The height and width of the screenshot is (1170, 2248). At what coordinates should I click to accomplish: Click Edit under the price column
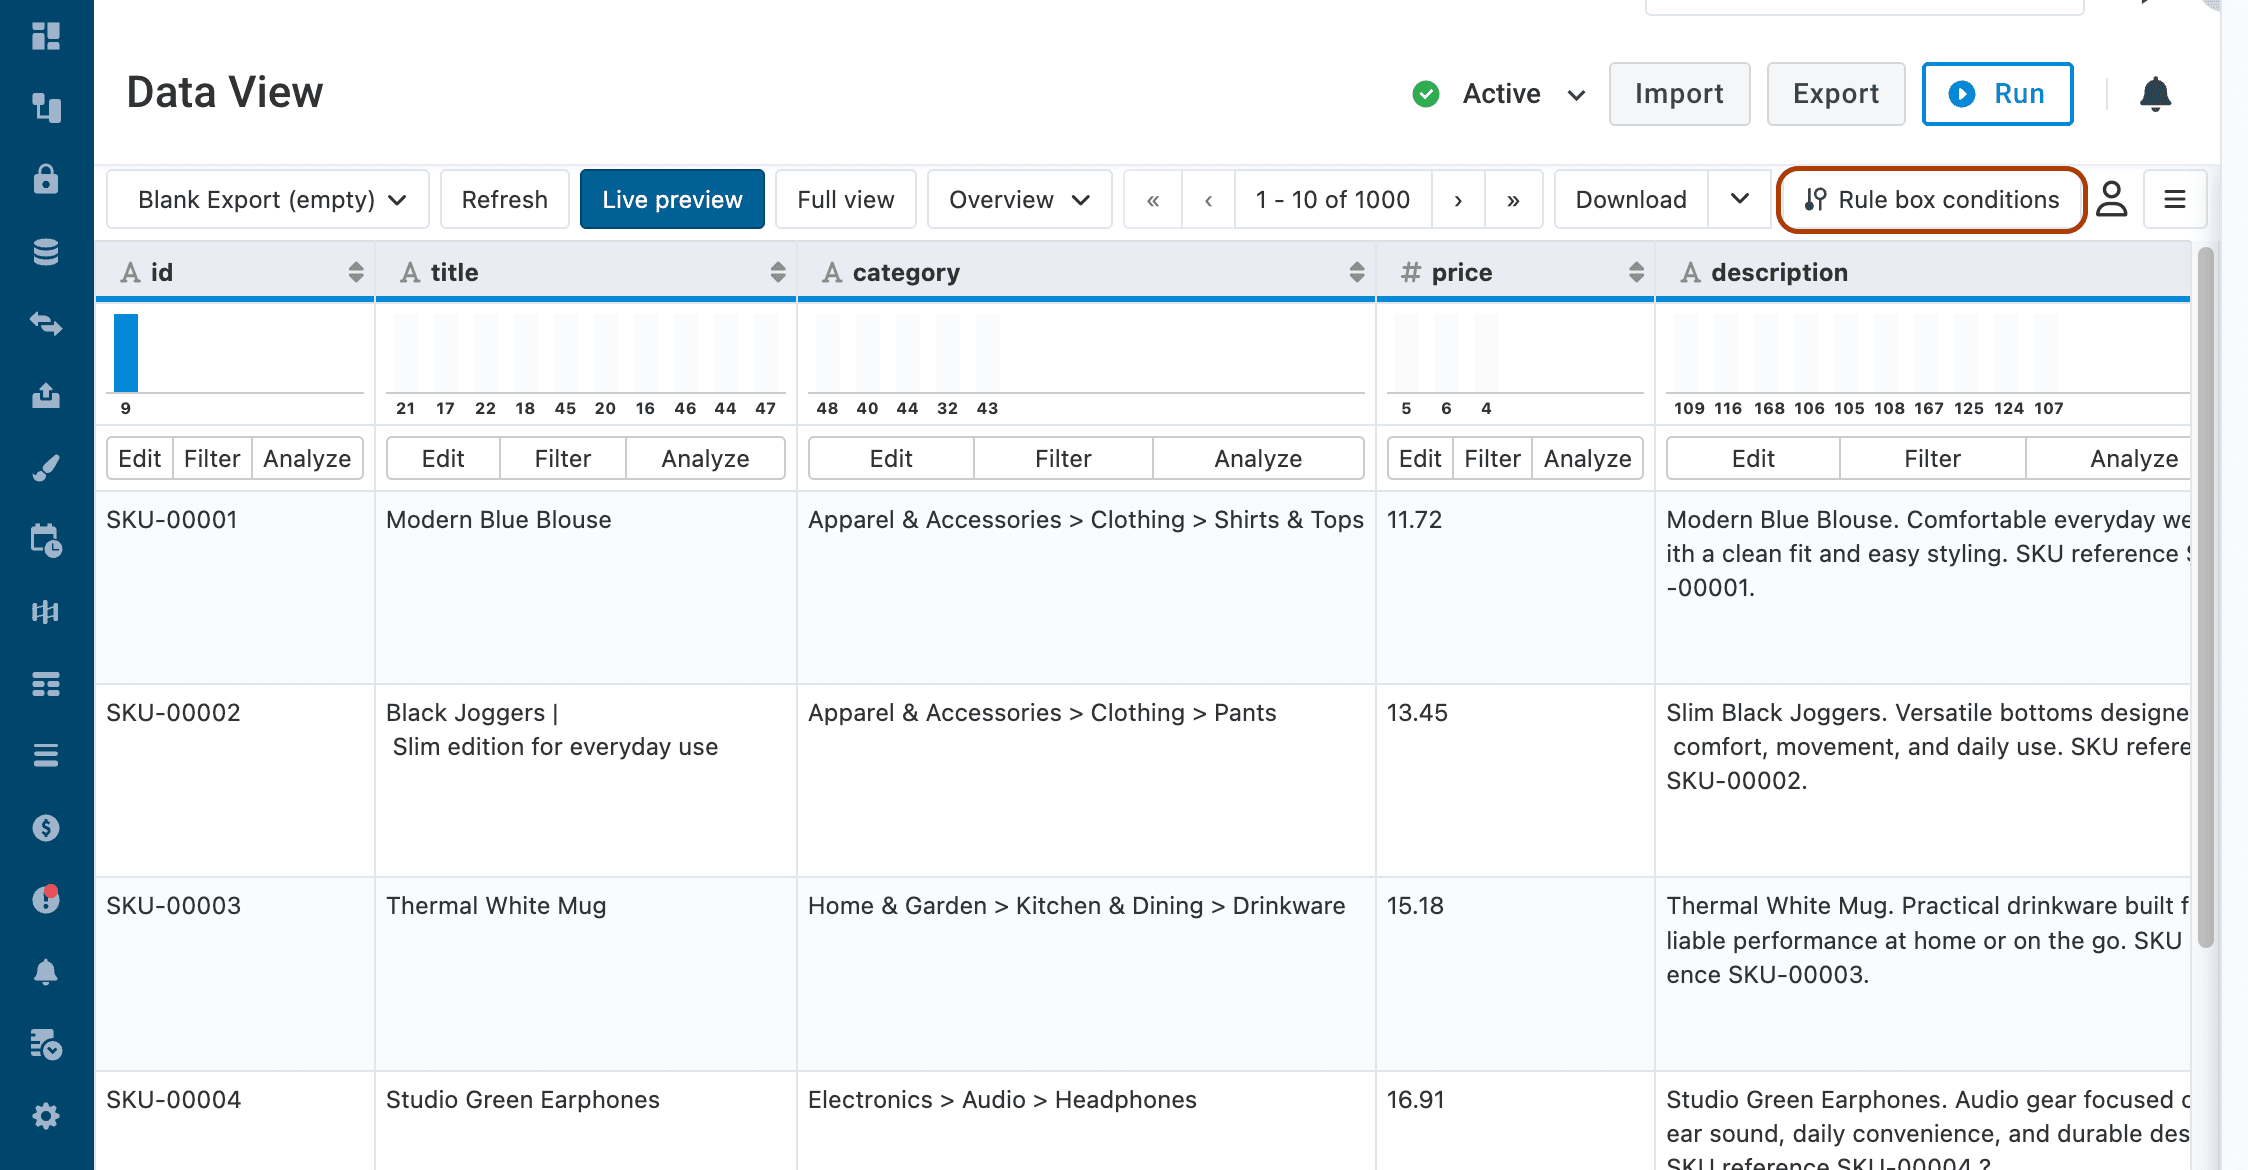coord(1420,458)
